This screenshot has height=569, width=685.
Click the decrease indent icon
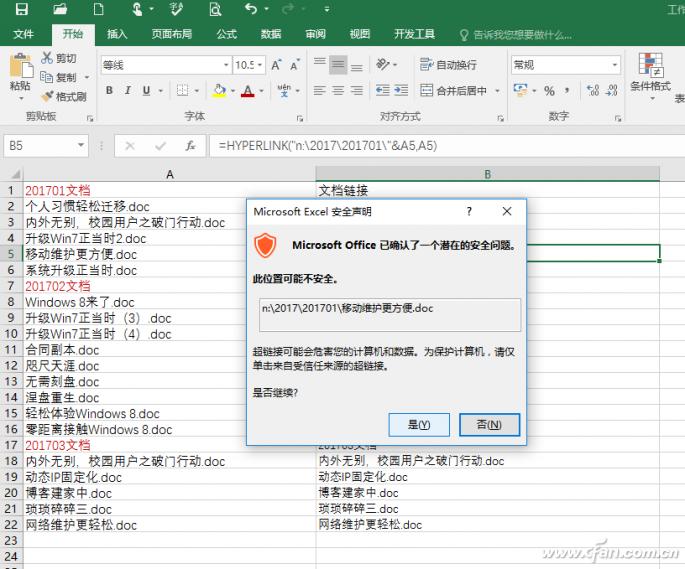(x=383, y=90)
